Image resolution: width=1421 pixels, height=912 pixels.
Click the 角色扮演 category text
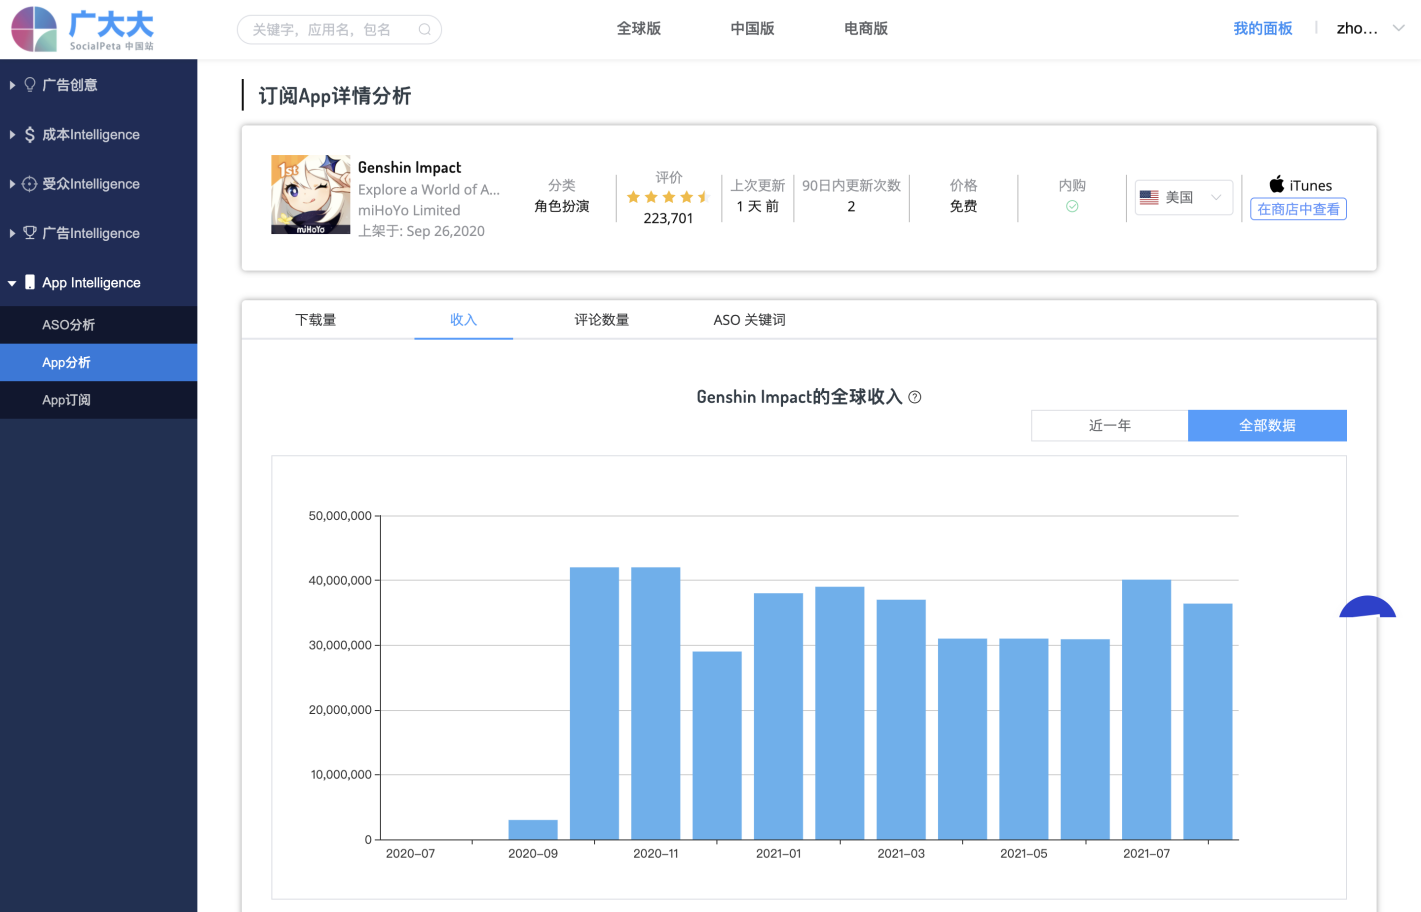(562, 206)
